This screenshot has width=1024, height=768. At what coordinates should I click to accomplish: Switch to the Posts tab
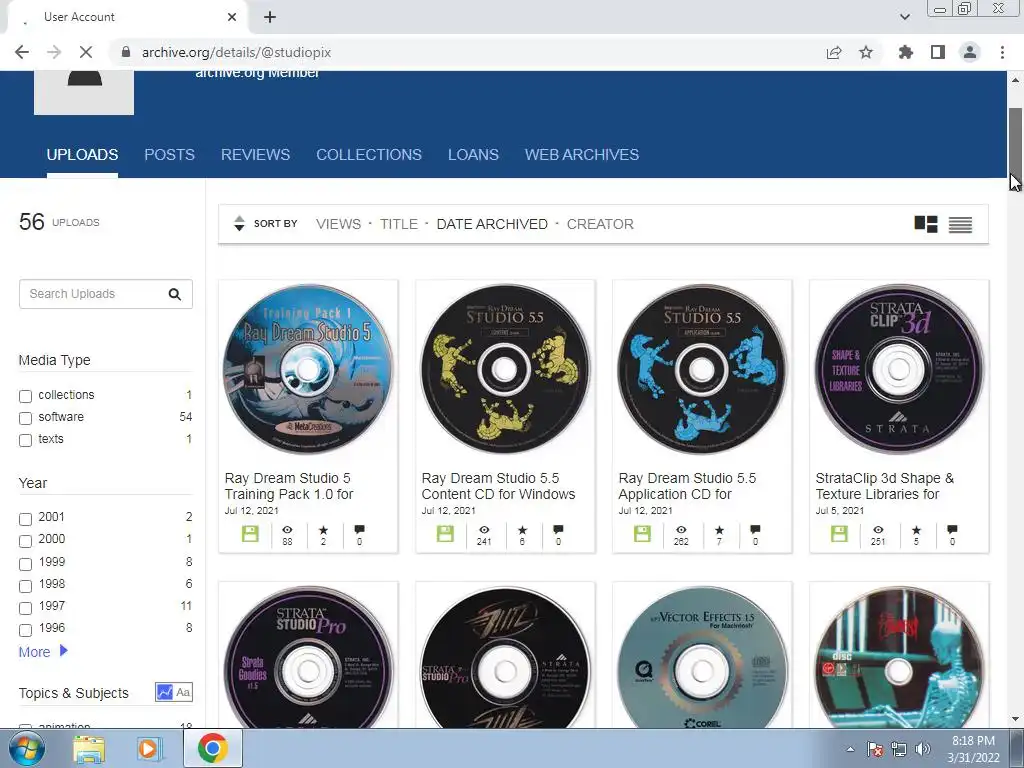click(169, 155)
